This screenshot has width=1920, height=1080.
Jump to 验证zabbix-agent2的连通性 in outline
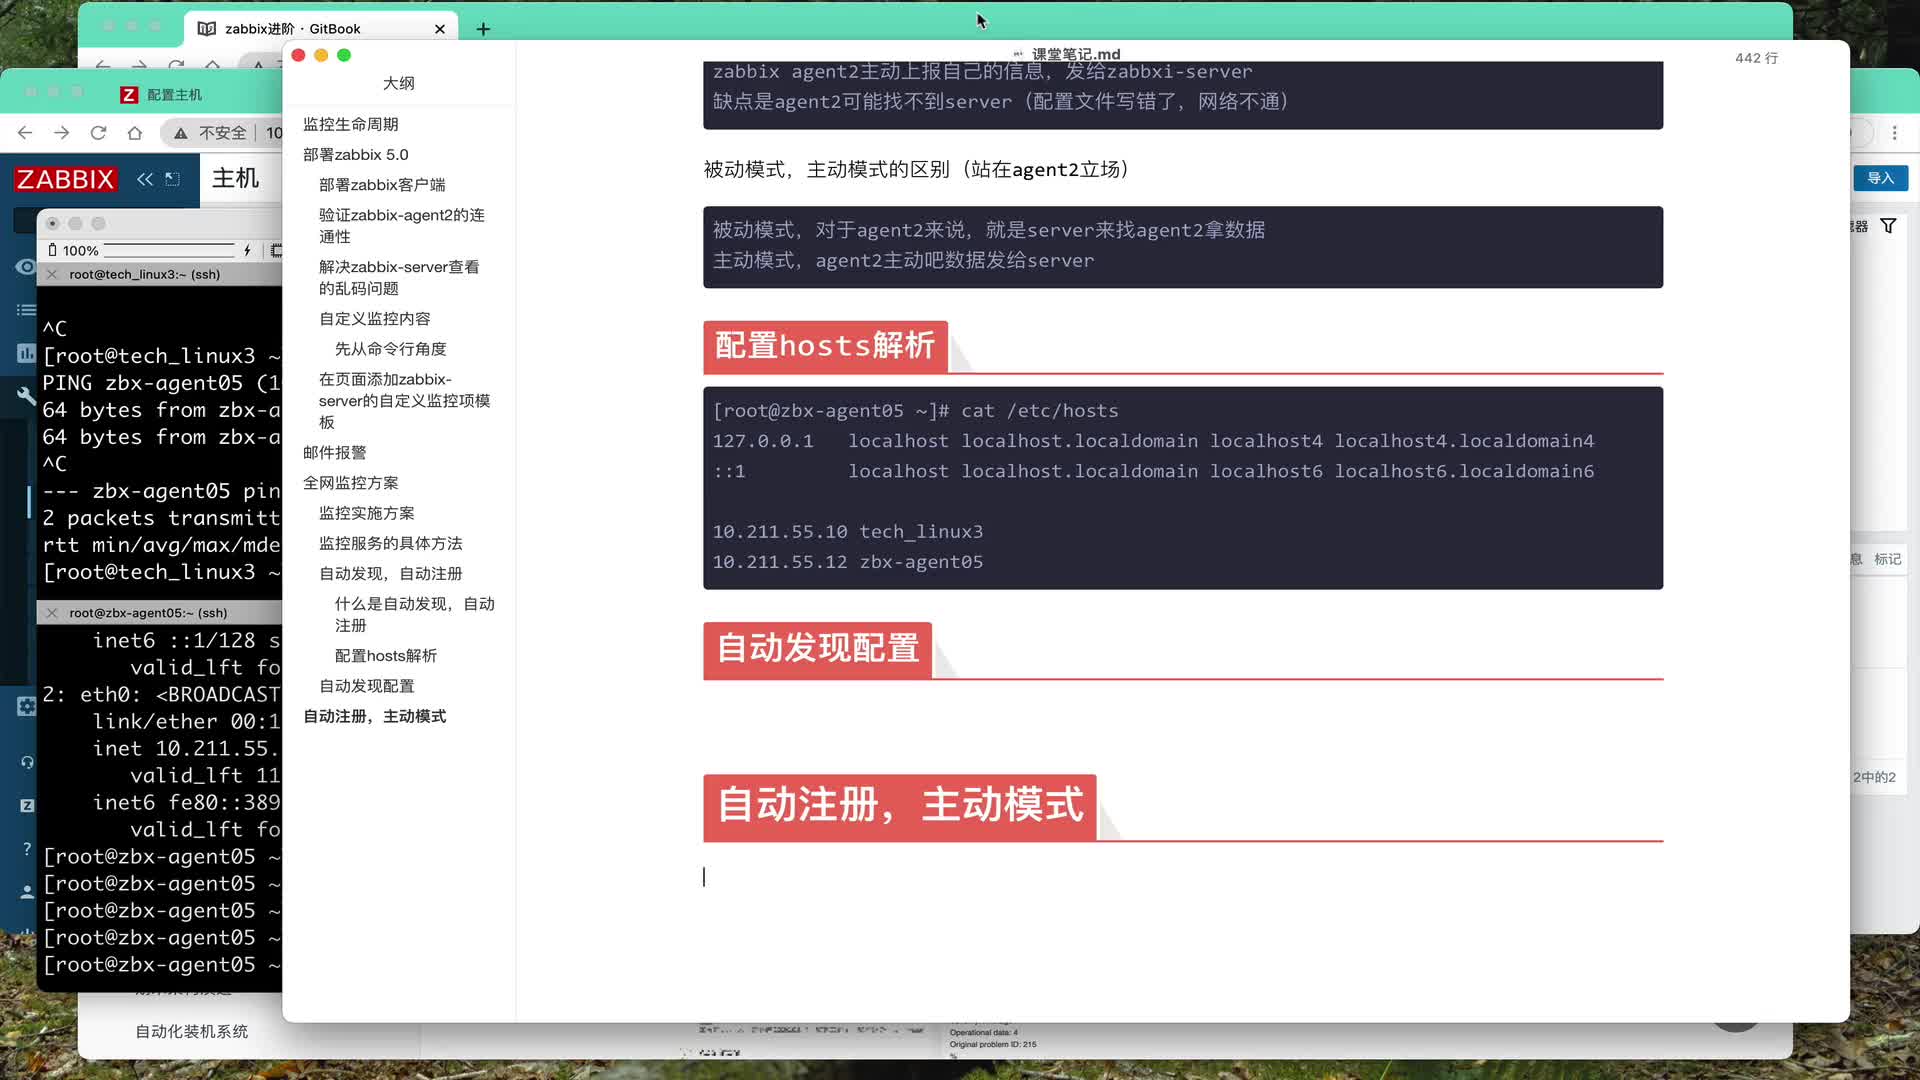pyautogui.click(x=402, y=226)
